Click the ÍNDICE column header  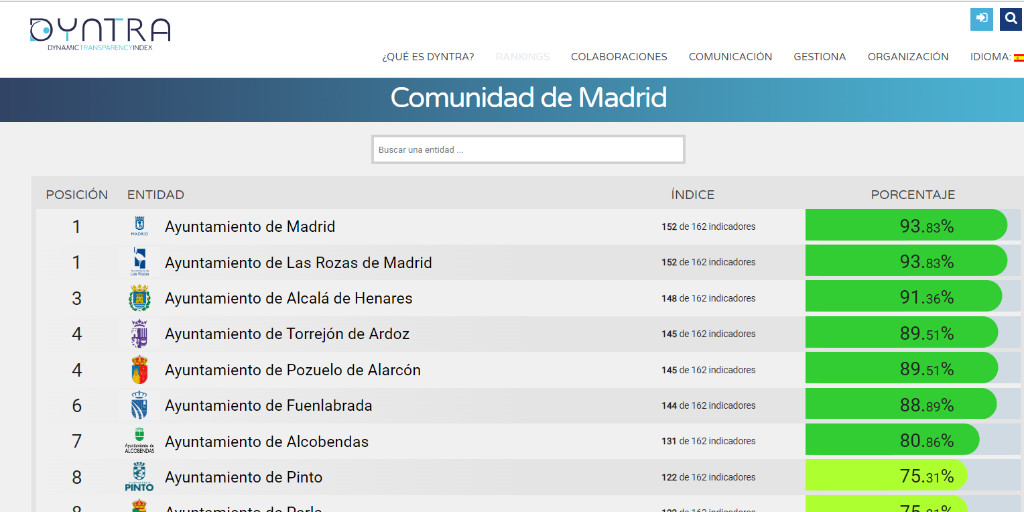[692, 195]
